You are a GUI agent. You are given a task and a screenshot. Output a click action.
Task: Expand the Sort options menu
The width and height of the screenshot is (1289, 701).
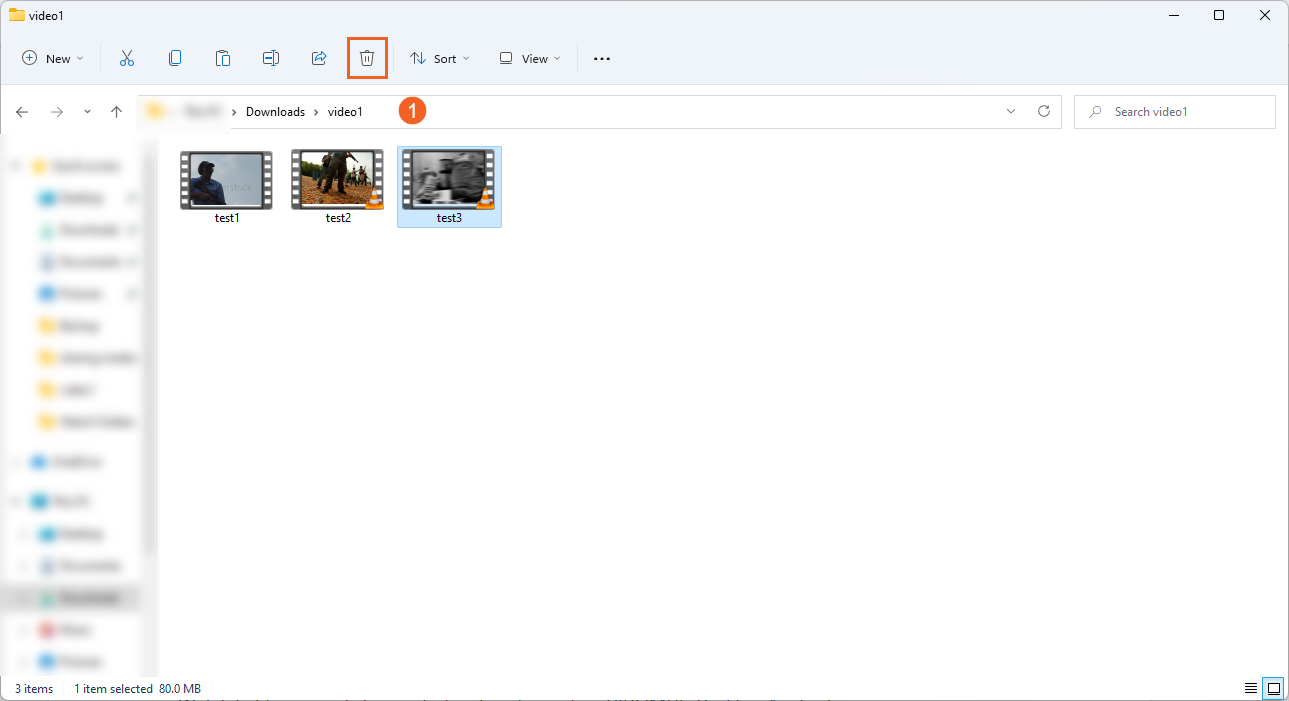440,59
